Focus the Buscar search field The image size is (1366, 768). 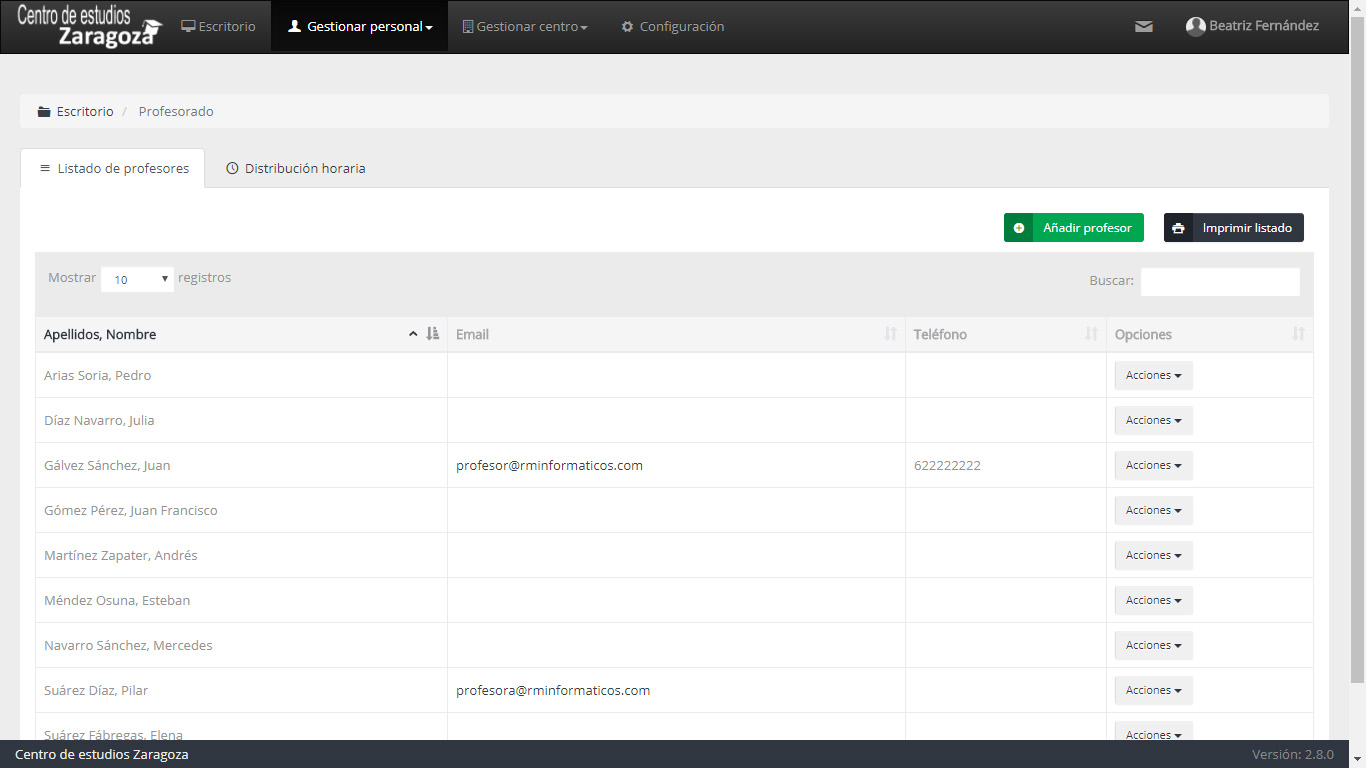[1220, 281]
